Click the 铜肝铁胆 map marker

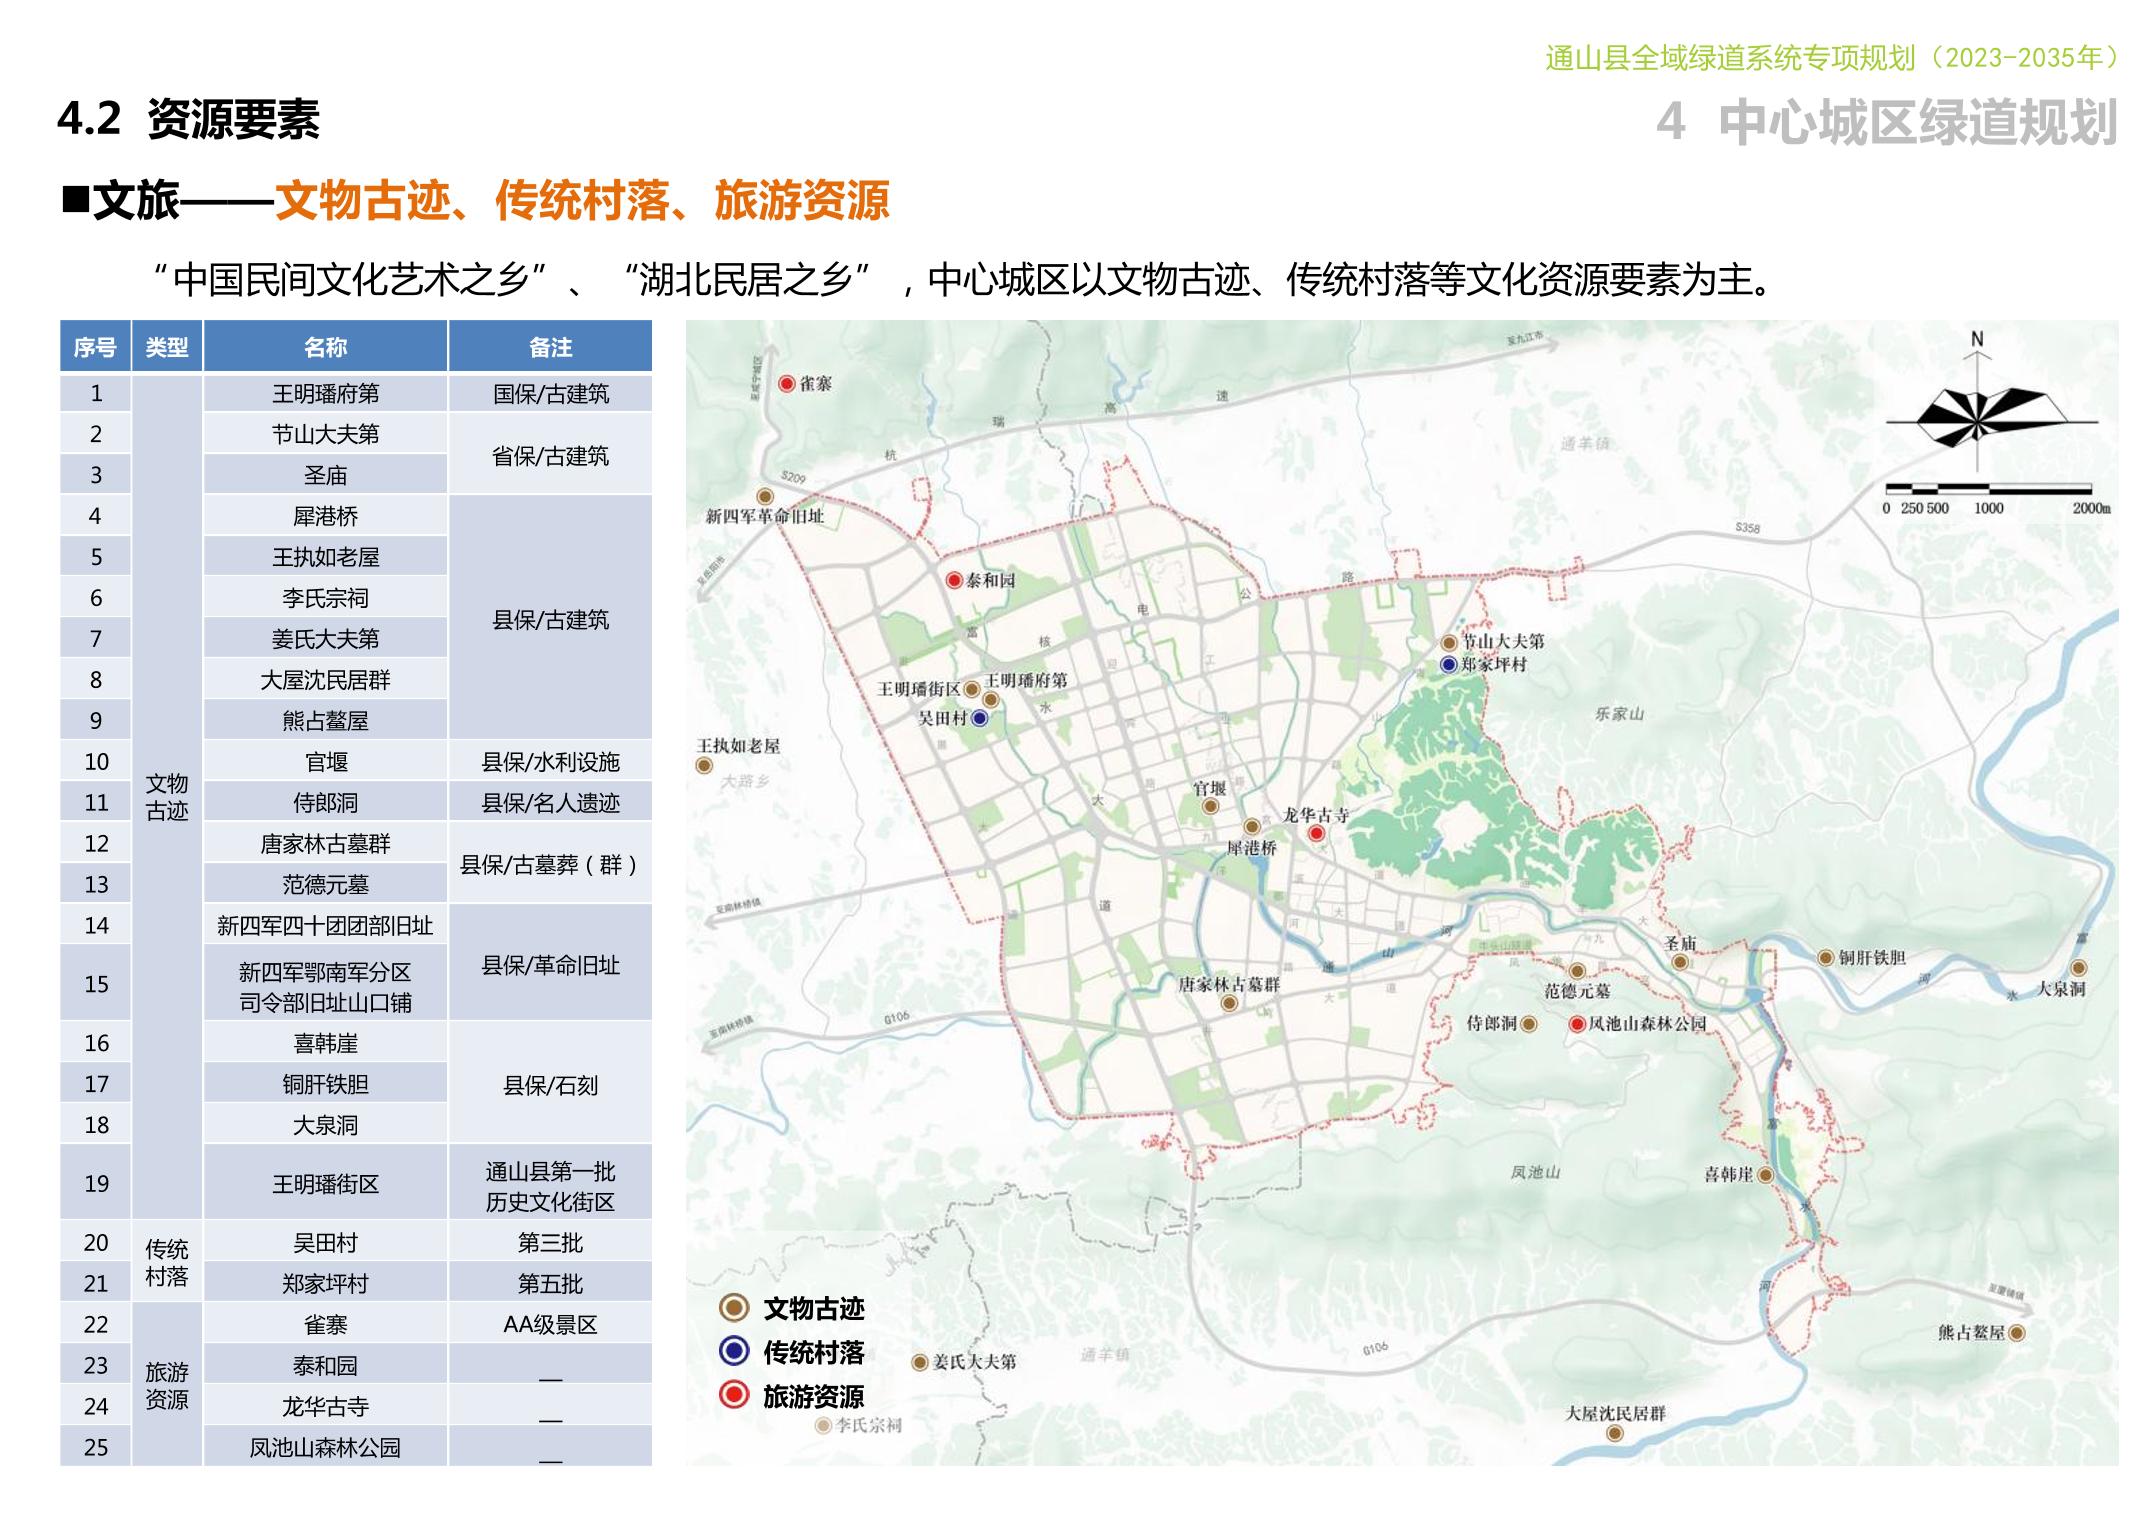1826,958
